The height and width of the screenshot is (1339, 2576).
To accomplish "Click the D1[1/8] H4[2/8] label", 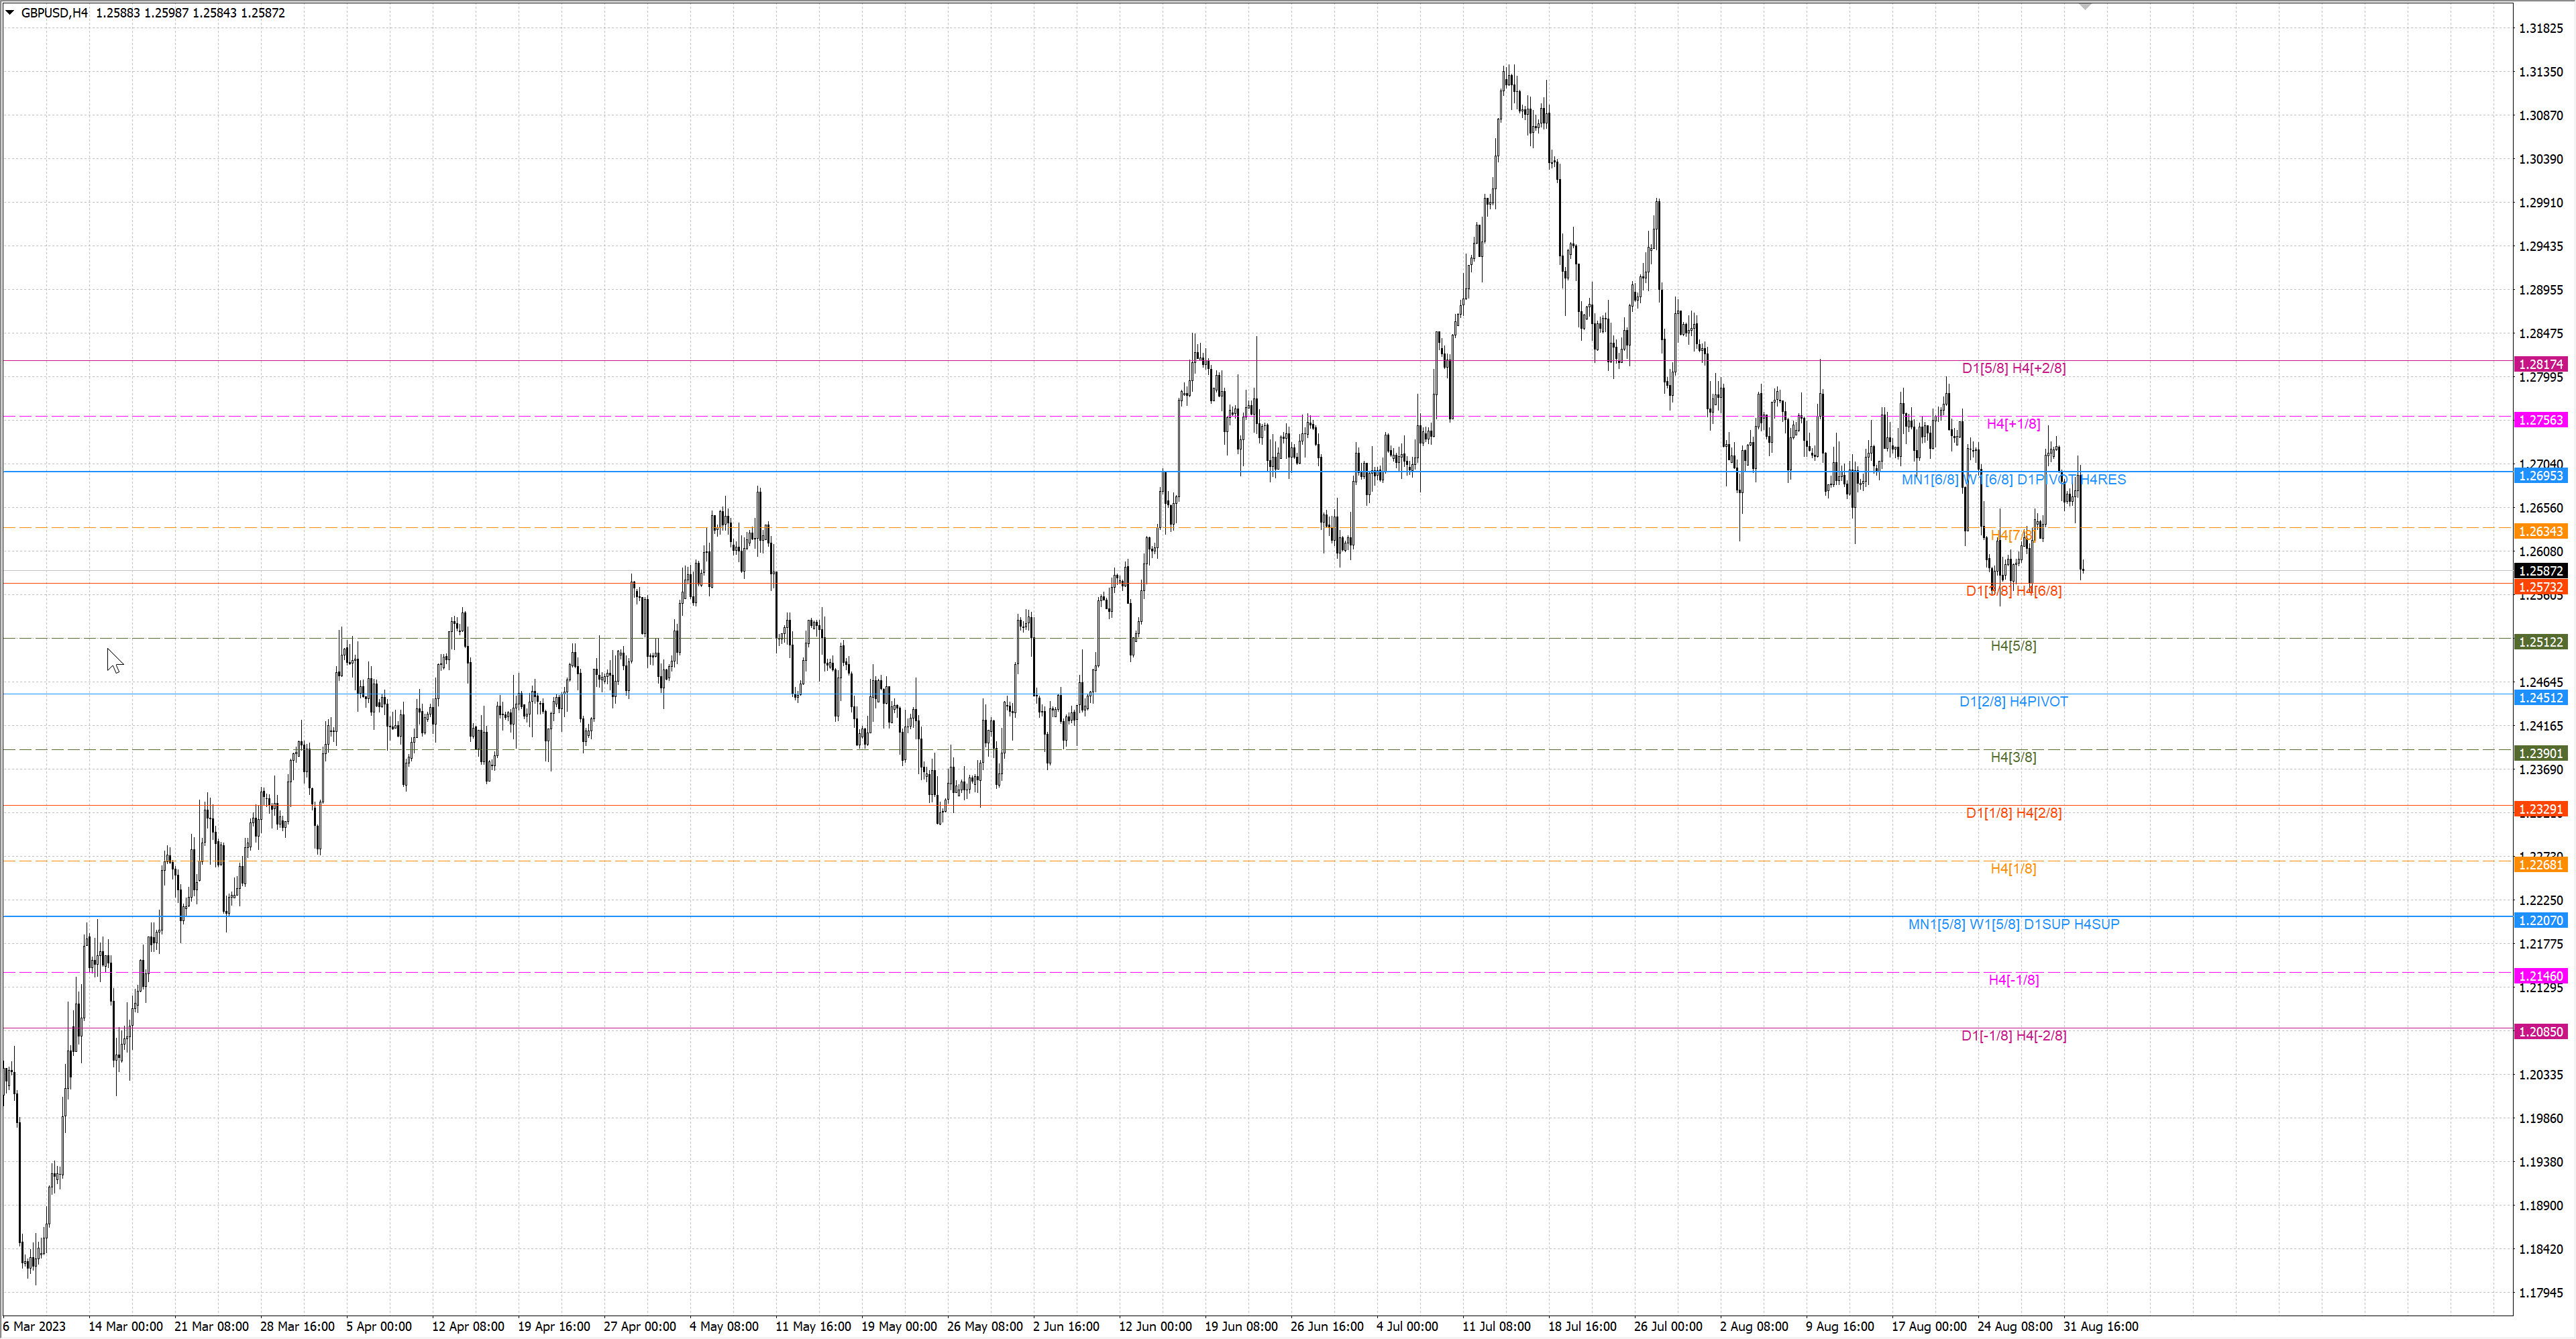I will [x=2013, y=813].
